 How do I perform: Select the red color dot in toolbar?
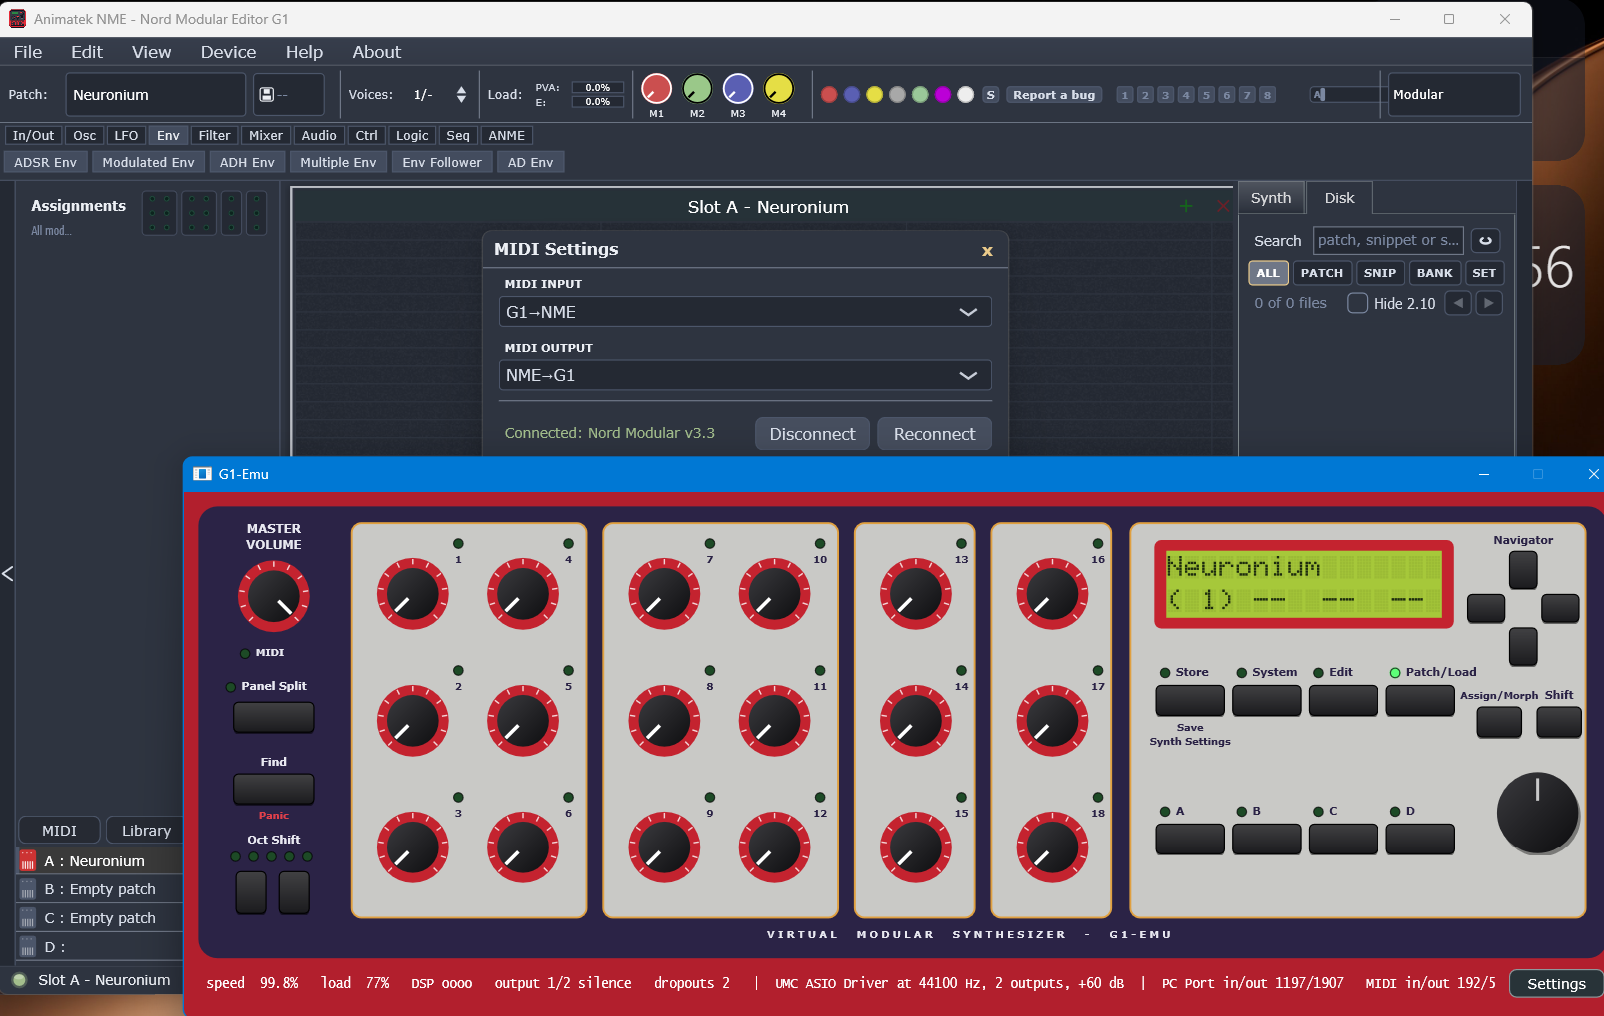coord(829,95)
